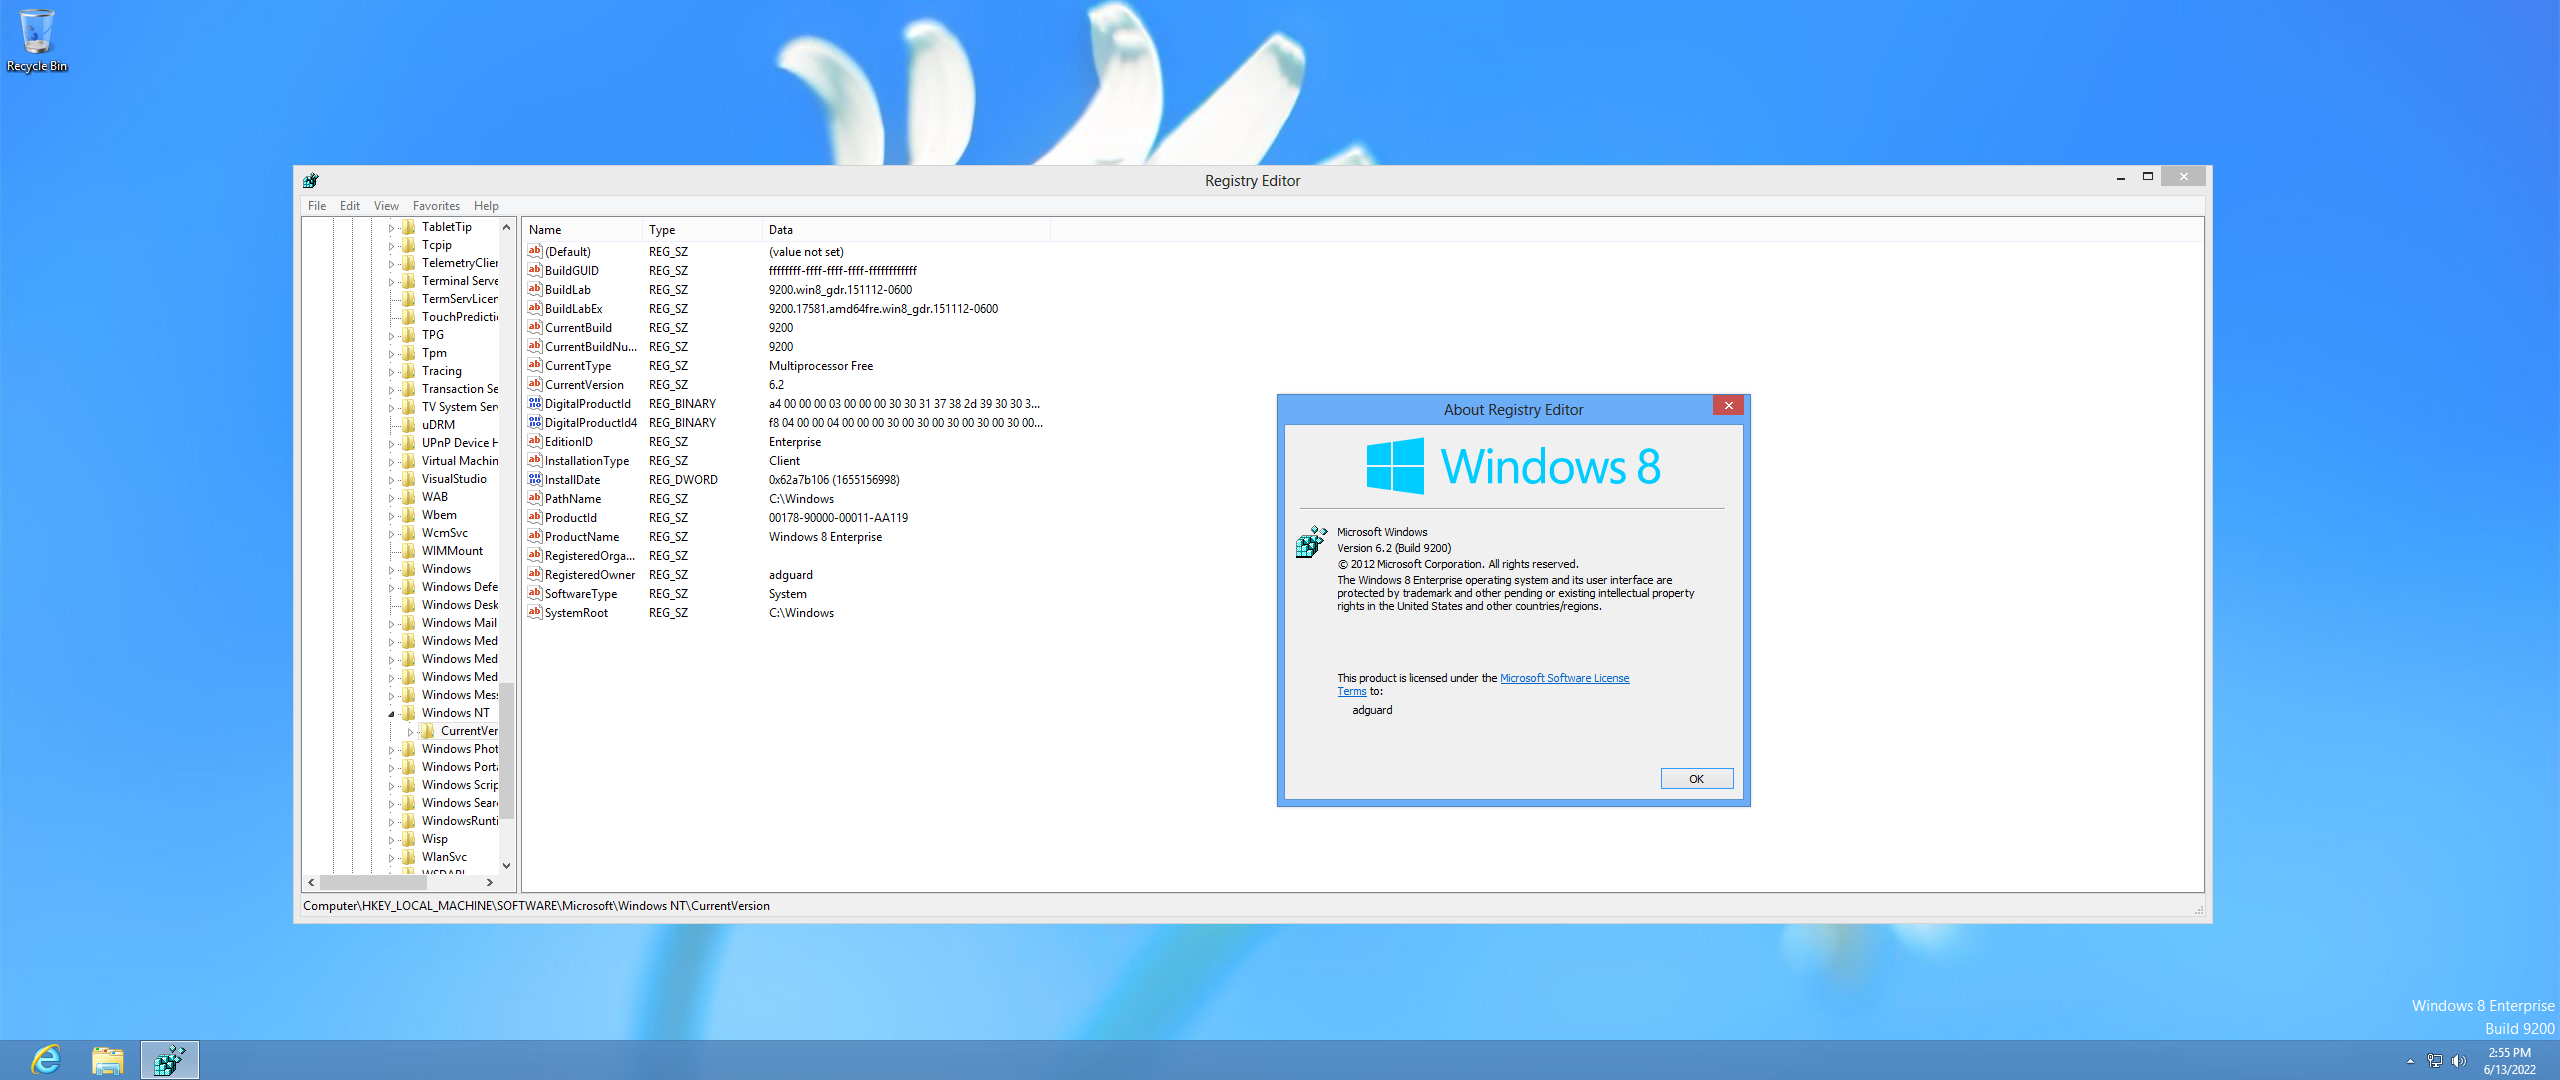Viewport: 2560px width, 1080px height.
Task: Select the RegisteredOwner value row
Action: pyautogui.click(x=786, y=574)
